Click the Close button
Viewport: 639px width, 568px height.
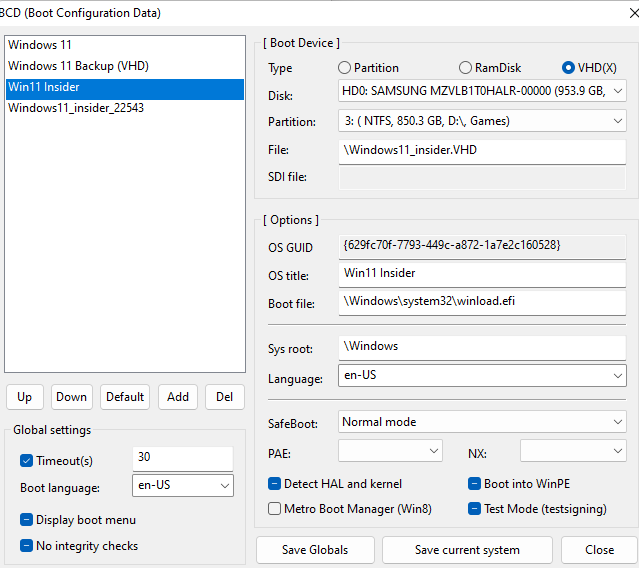599,550
